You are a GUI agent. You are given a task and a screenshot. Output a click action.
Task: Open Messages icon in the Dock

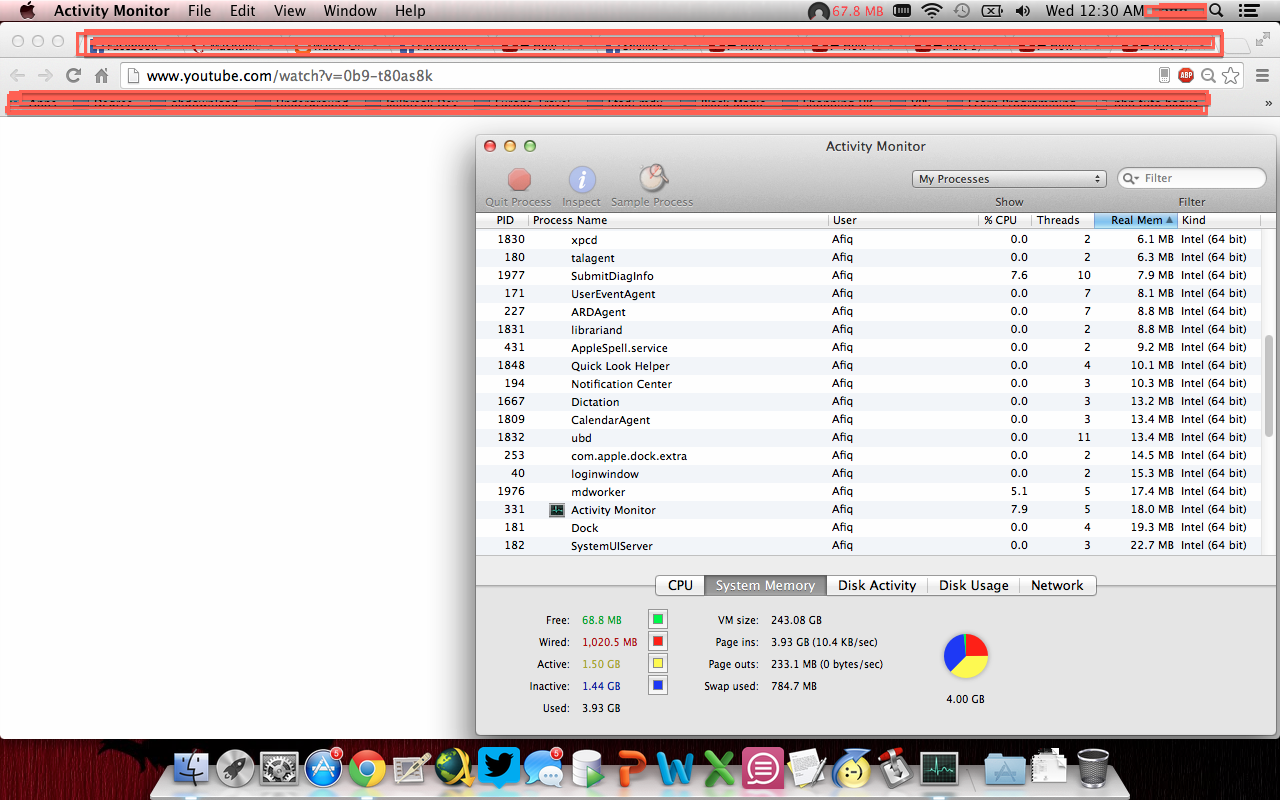(543, 768)
